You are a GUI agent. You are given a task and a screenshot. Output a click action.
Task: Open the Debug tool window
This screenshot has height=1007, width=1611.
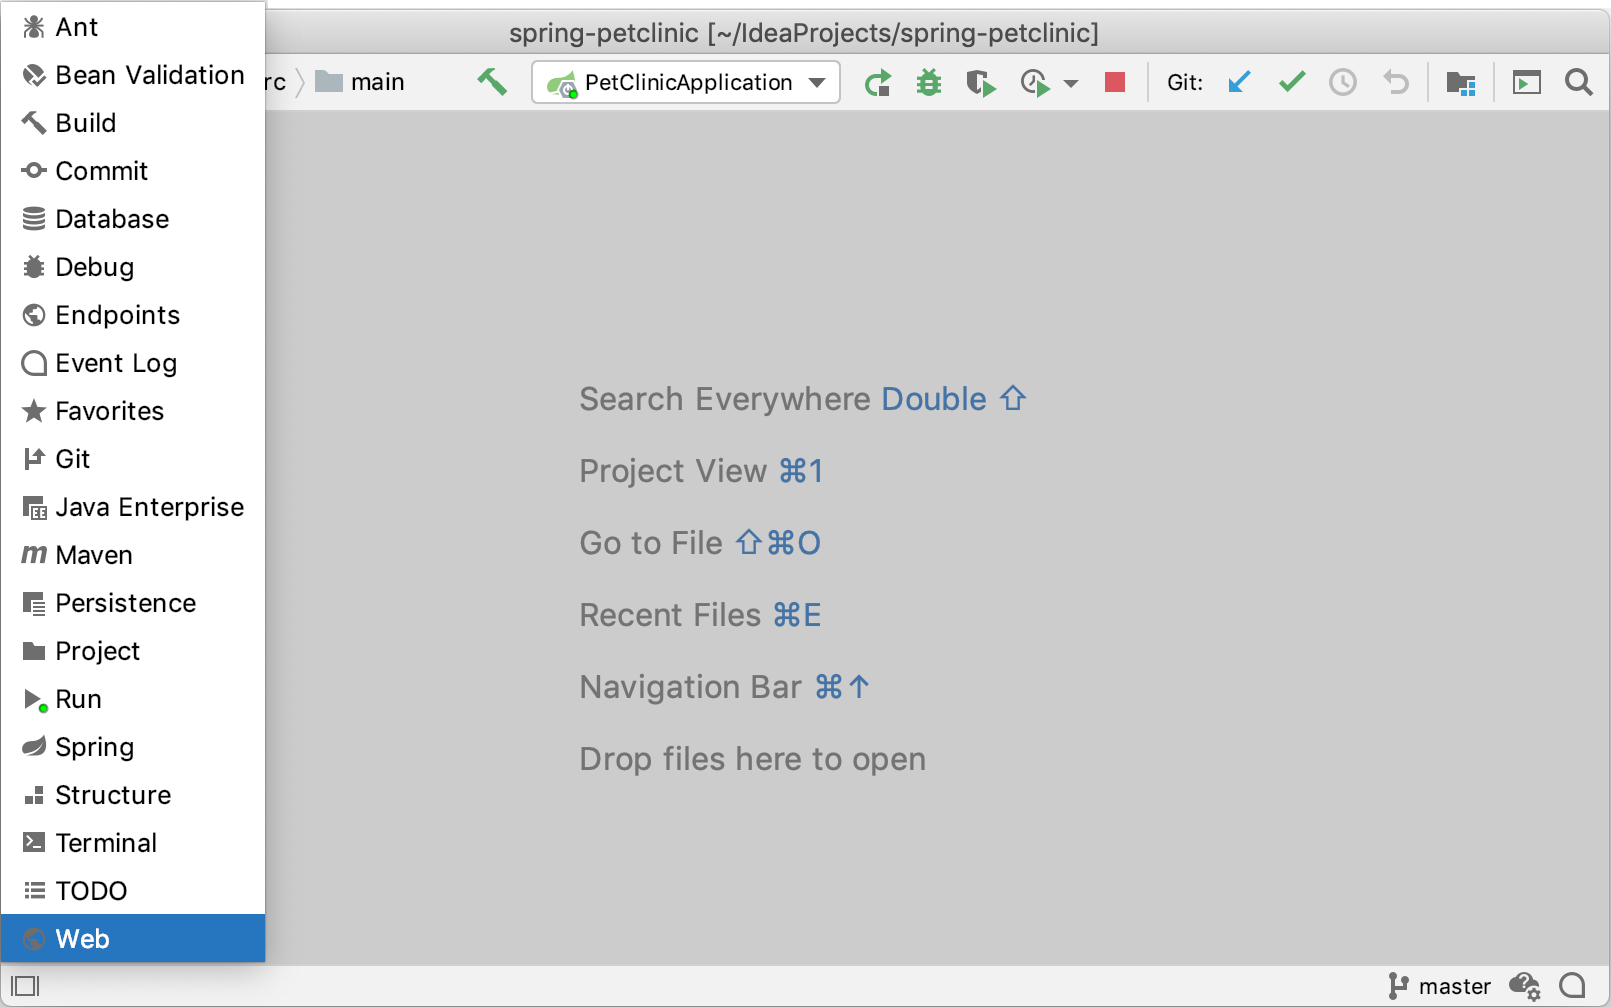pos(133,267)
